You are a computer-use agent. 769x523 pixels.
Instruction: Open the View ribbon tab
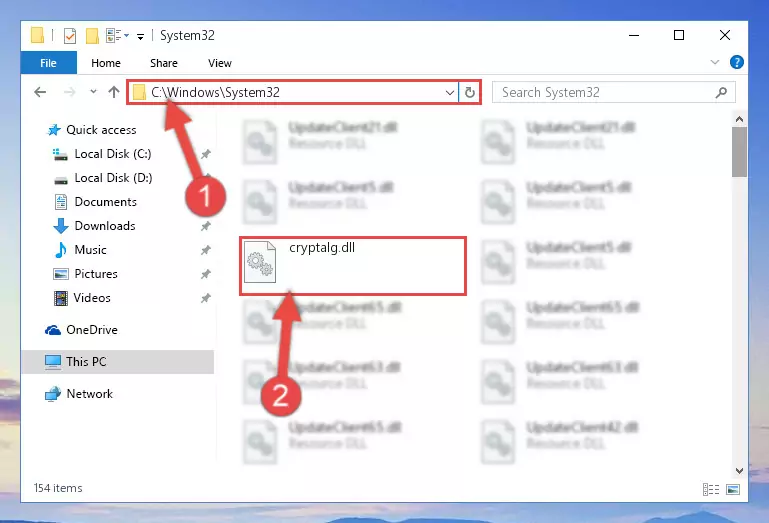220,63
